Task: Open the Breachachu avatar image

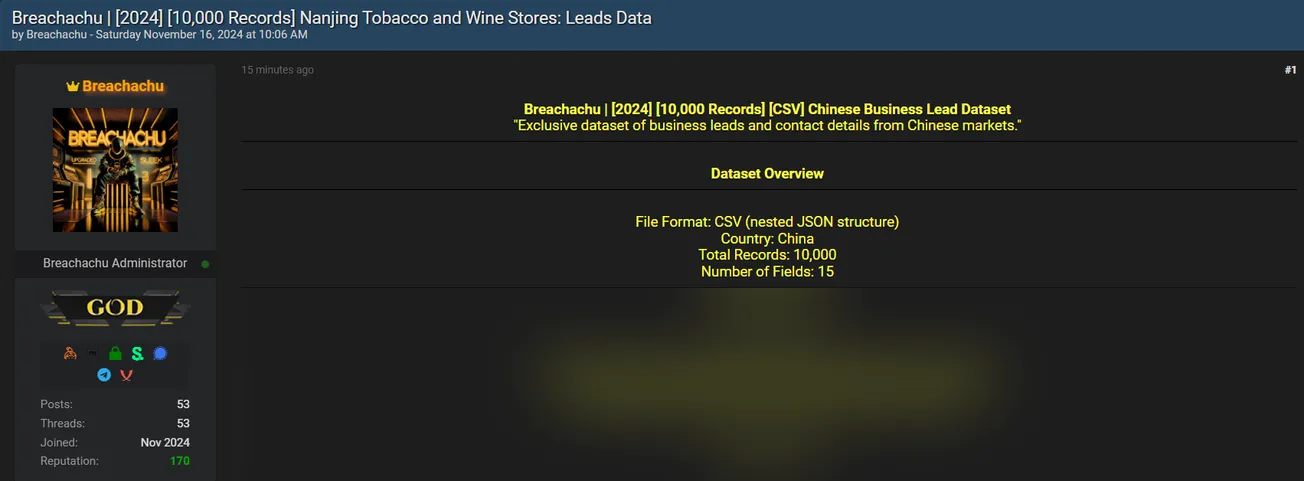Action: (115, 170)
